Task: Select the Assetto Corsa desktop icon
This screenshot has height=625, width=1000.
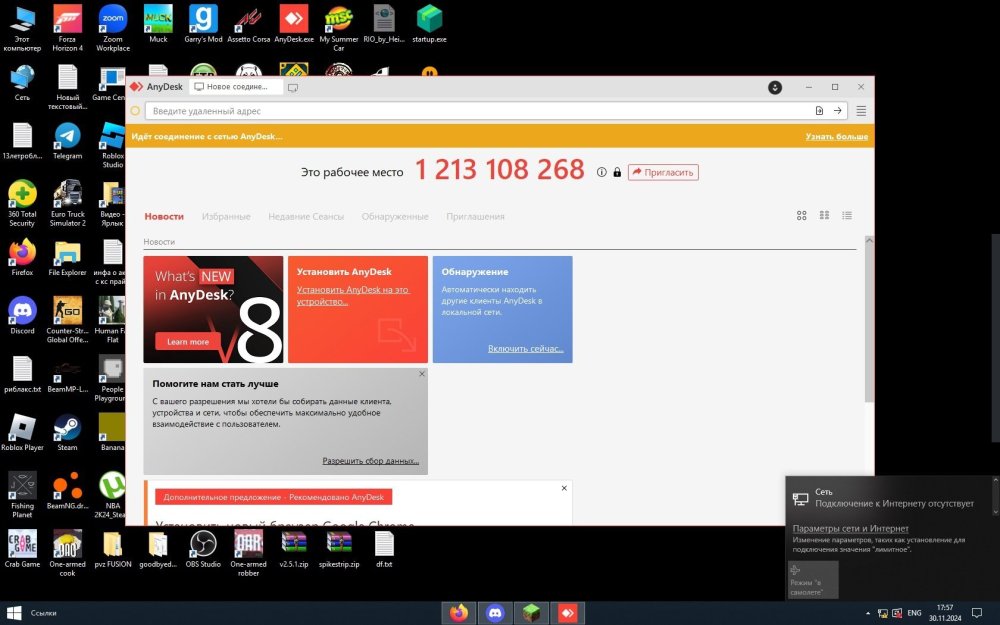Action: point(249,24)
